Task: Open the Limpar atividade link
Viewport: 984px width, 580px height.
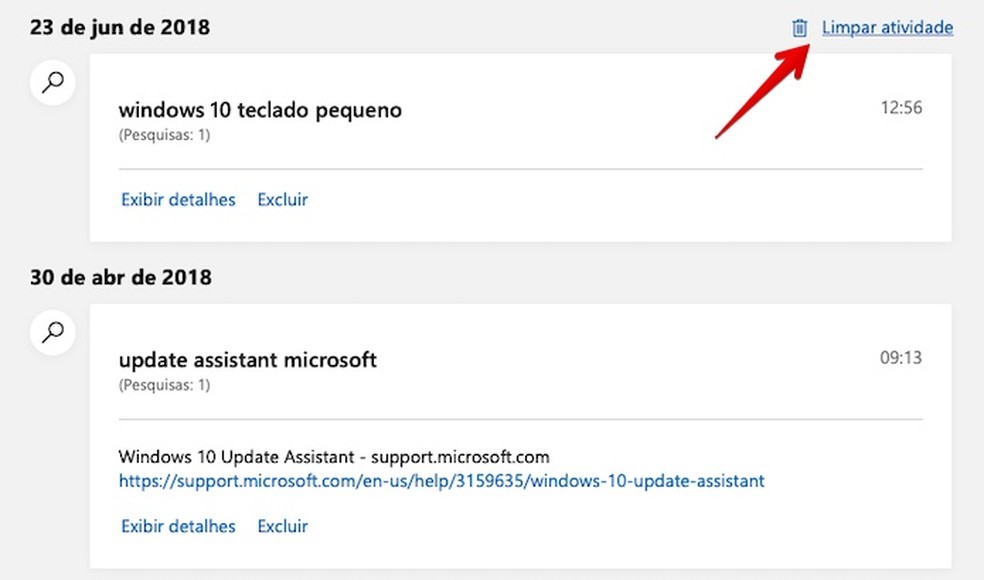Action: point(887,28)
